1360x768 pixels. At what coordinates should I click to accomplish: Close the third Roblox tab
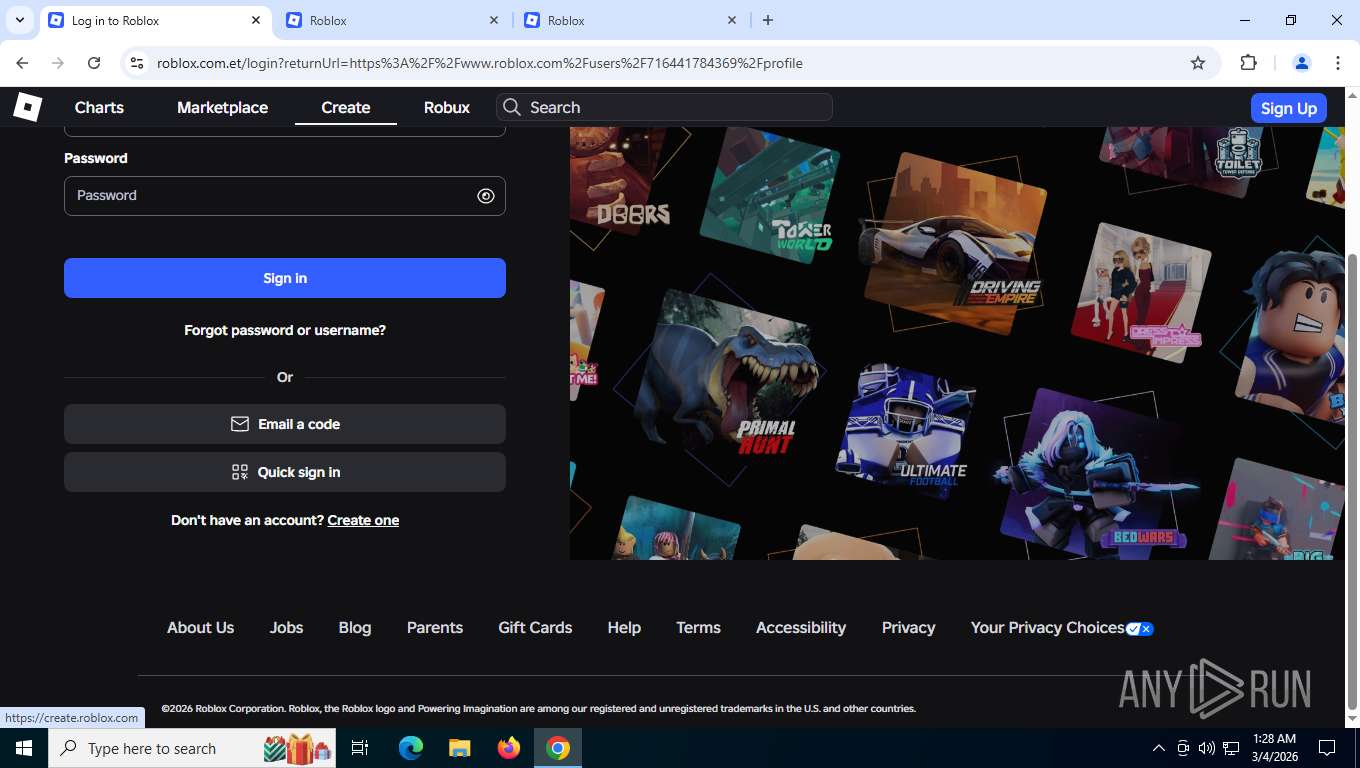732,20
